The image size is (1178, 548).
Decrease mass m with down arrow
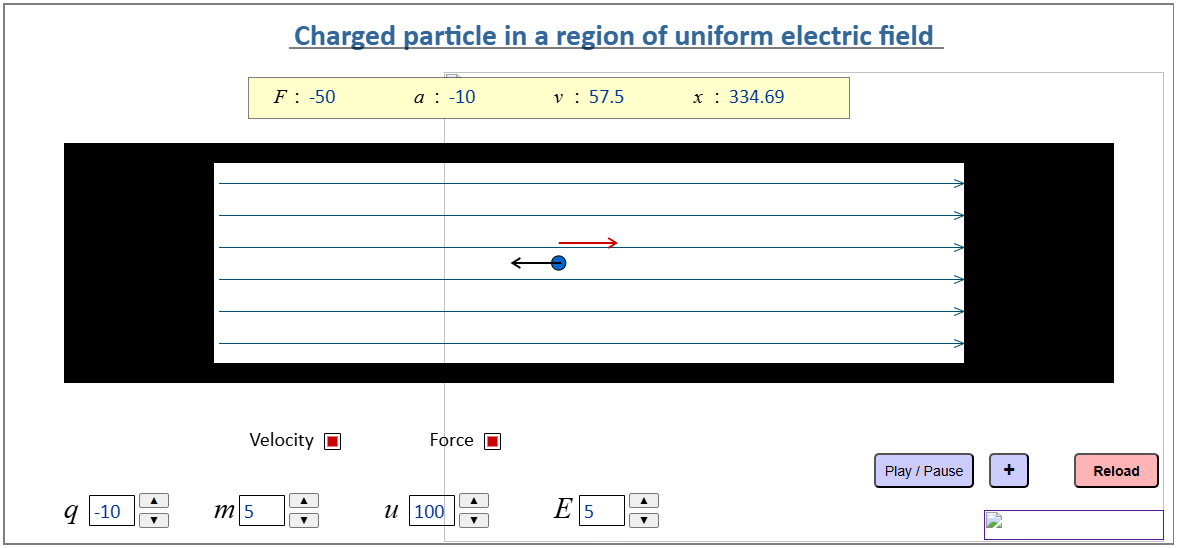tap(304, 520)
